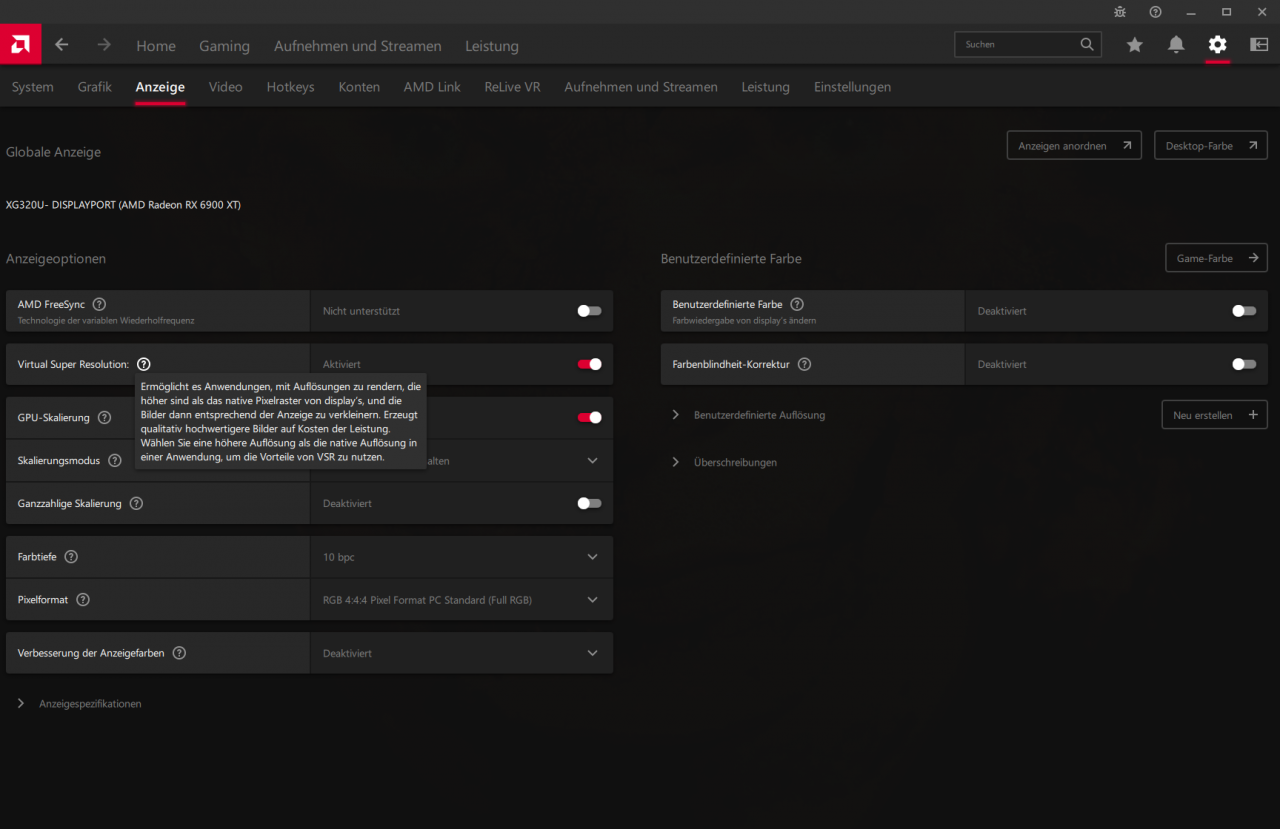Show Verbesserung der Anzeigefarben help icon
This screenshot has height=829, width=1280.
[x=179, y=653]
